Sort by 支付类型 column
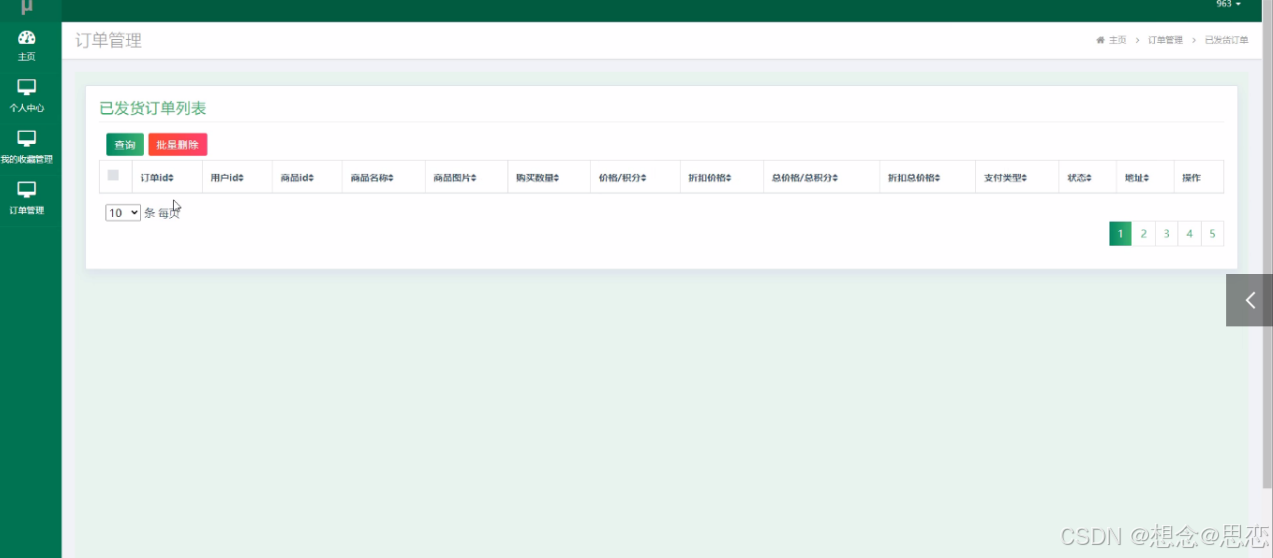The height and width of the screenshot is (558, 1273). coord(1005,177)
